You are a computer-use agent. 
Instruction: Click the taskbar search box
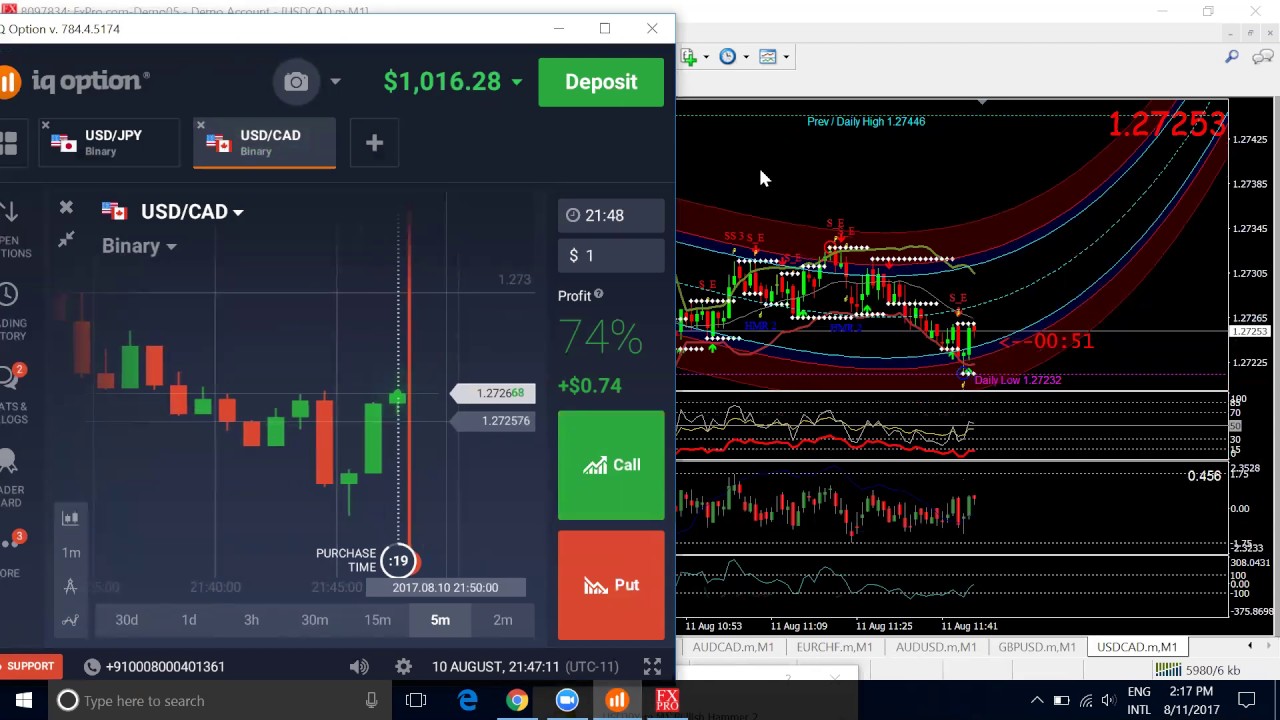click(x=220, y=700)
